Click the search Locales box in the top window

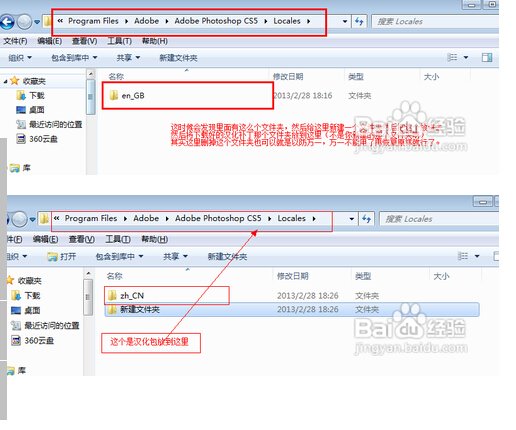coord(435,22)
